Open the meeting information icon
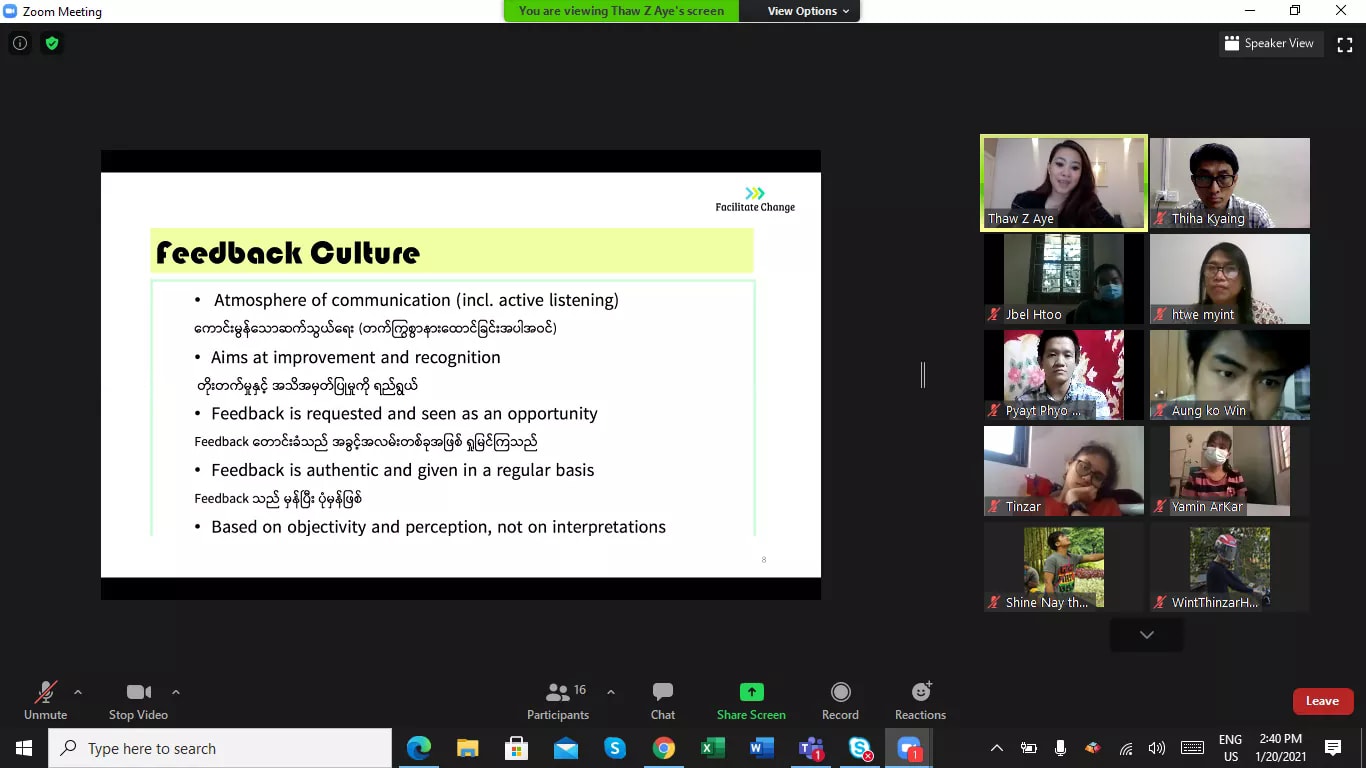Screen dimensions: 1366x768 pos(19,43)
